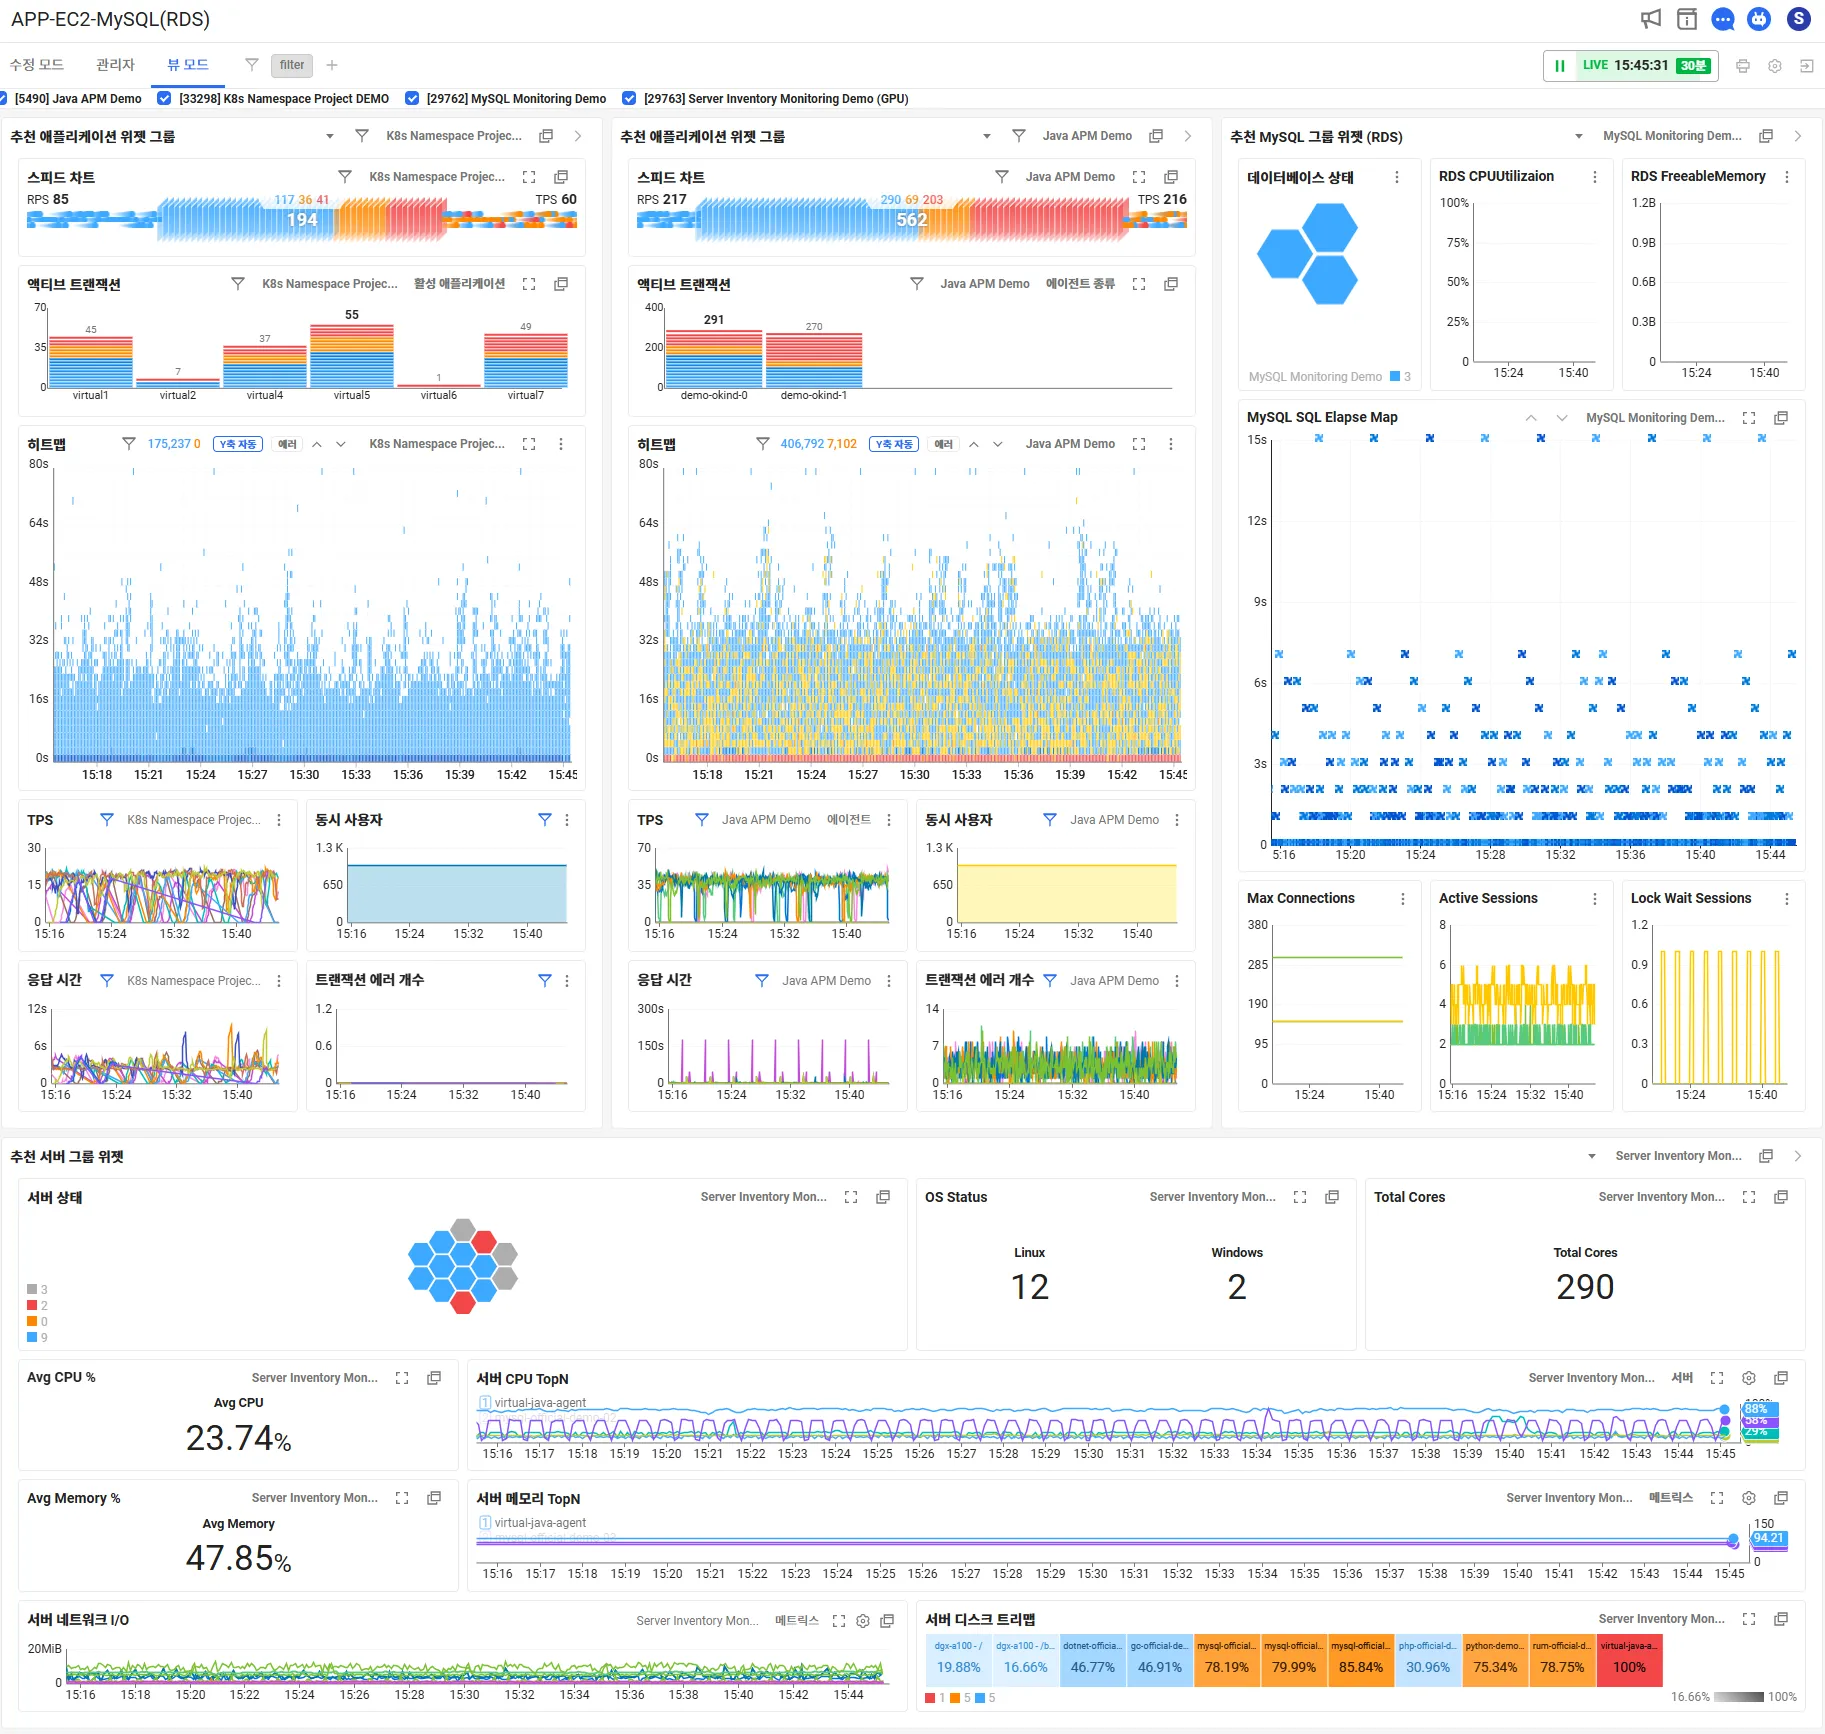Open more options menu on K8s heatmap
This screenshot has height=1734, width=1825.
tap(561, 444)
